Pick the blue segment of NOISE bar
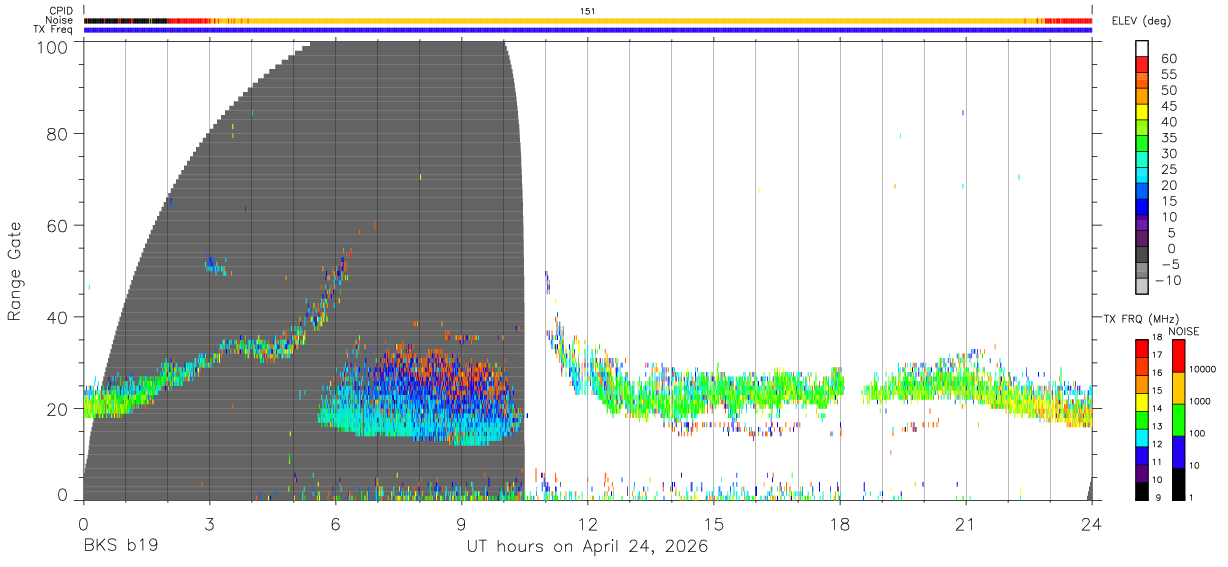This screenshot has width=1228, height=567. click(x=1178, y=451)
